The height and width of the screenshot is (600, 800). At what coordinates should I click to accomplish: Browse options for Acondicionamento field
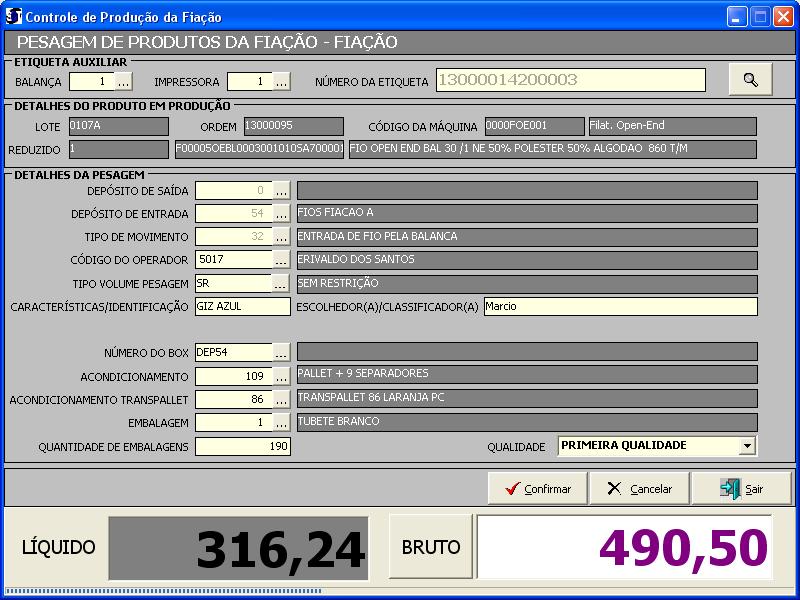(282, 376)
